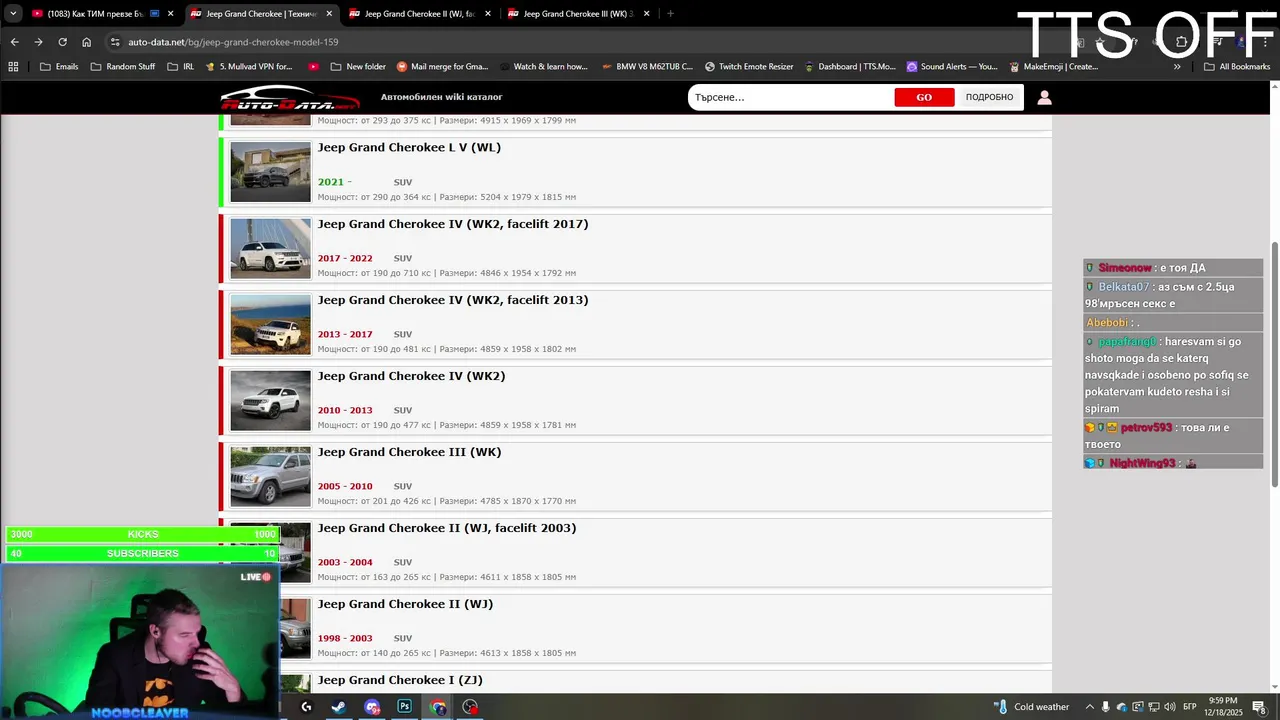
Task: Open the user account icon on Auto-Data
Action: pyautogui.click(x=1044, y=97)
